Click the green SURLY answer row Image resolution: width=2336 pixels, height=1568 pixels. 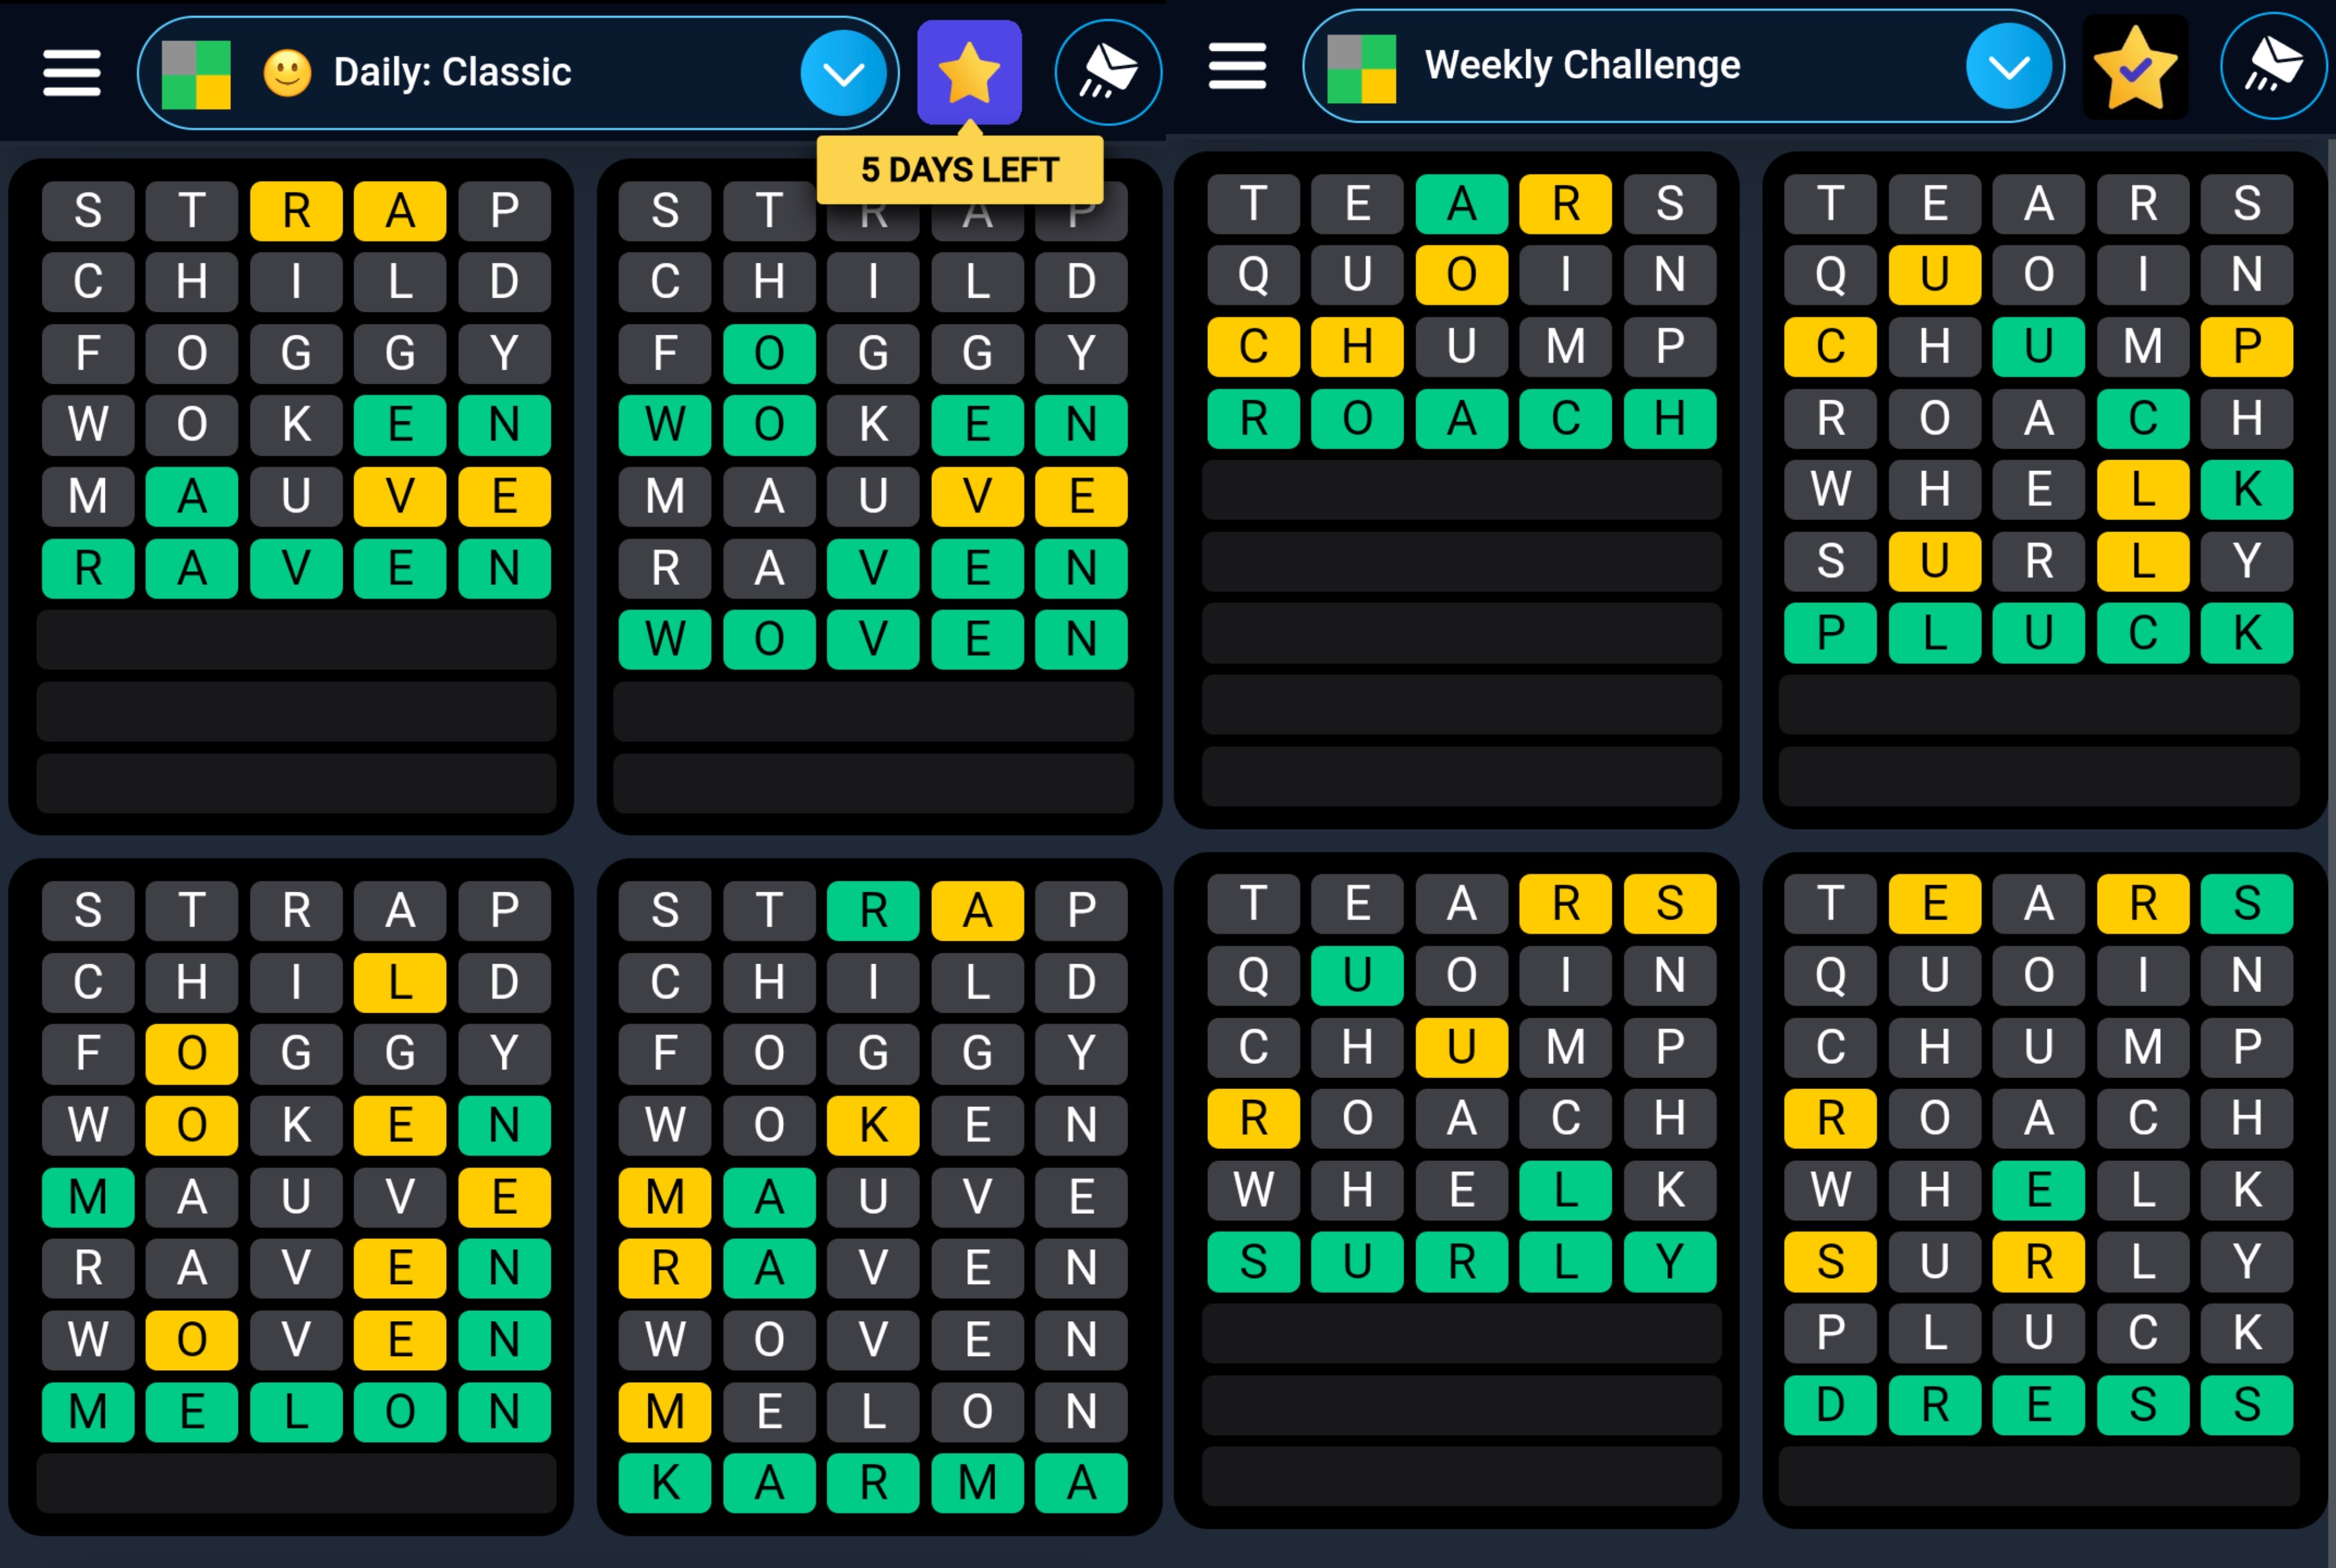(1461, 1262)
